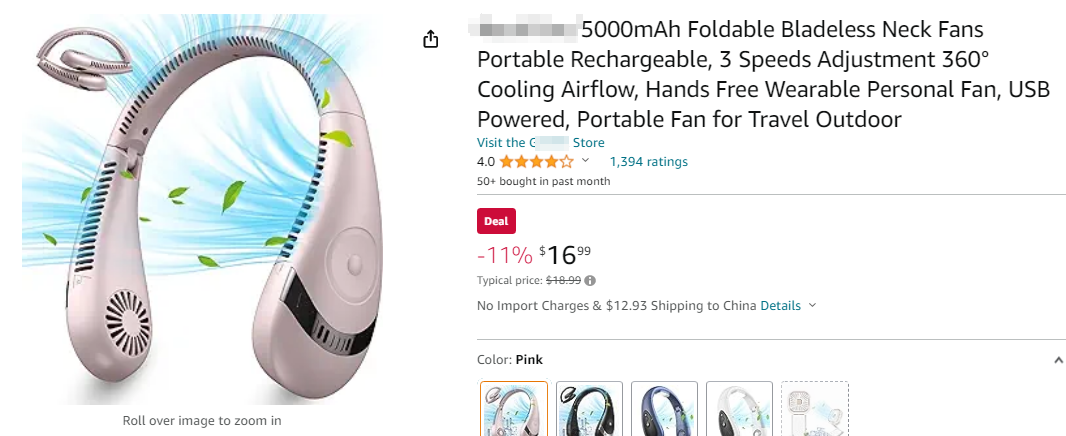Click the shipping Details link
Viewport: 1066px width, 436px height.
click(780, 305)
